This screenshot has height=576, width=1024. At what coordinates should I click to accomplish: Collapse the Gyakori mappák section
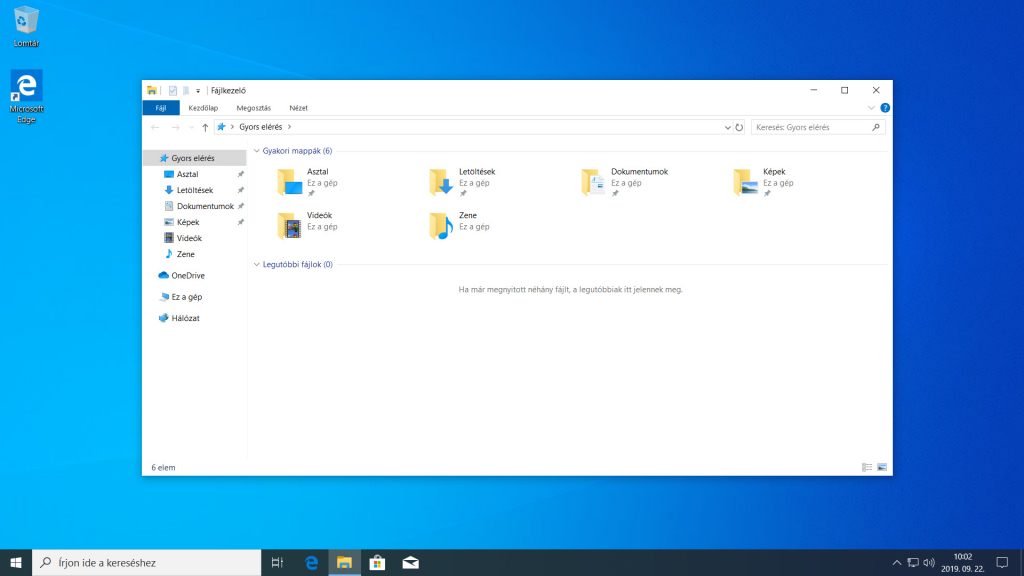tap(257, 151)
